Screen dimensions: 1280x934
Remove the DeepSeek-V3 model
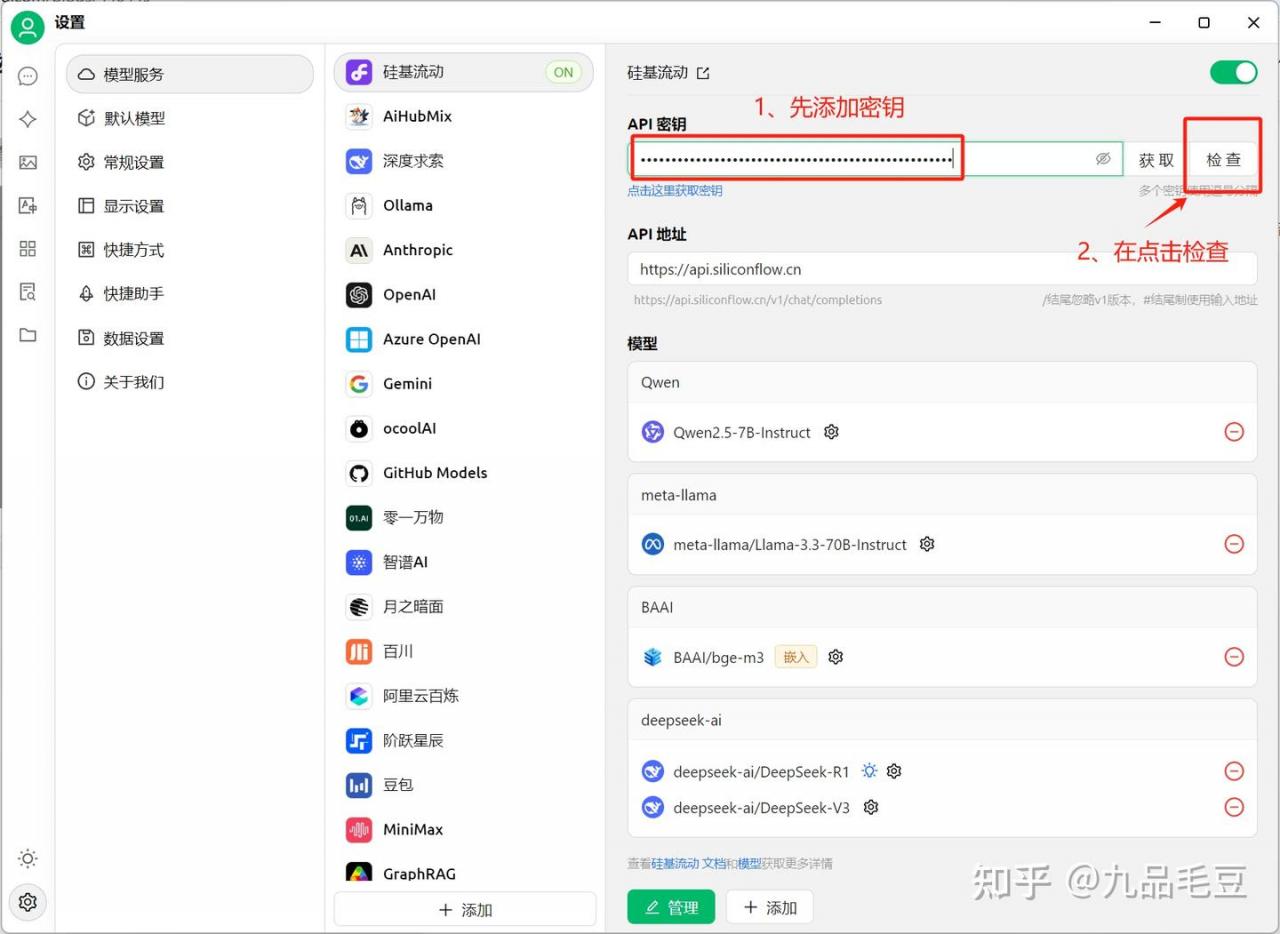(1234, 807)
